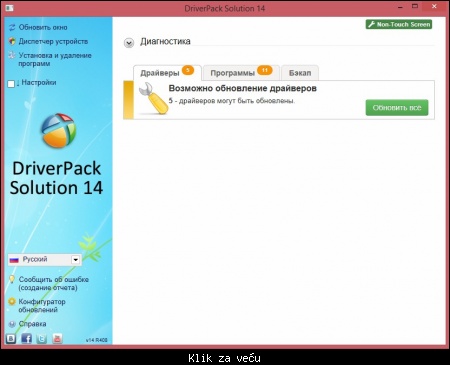Click the add/remove programs icon
The height and width of the screenshot is (365, 450).
12,55
